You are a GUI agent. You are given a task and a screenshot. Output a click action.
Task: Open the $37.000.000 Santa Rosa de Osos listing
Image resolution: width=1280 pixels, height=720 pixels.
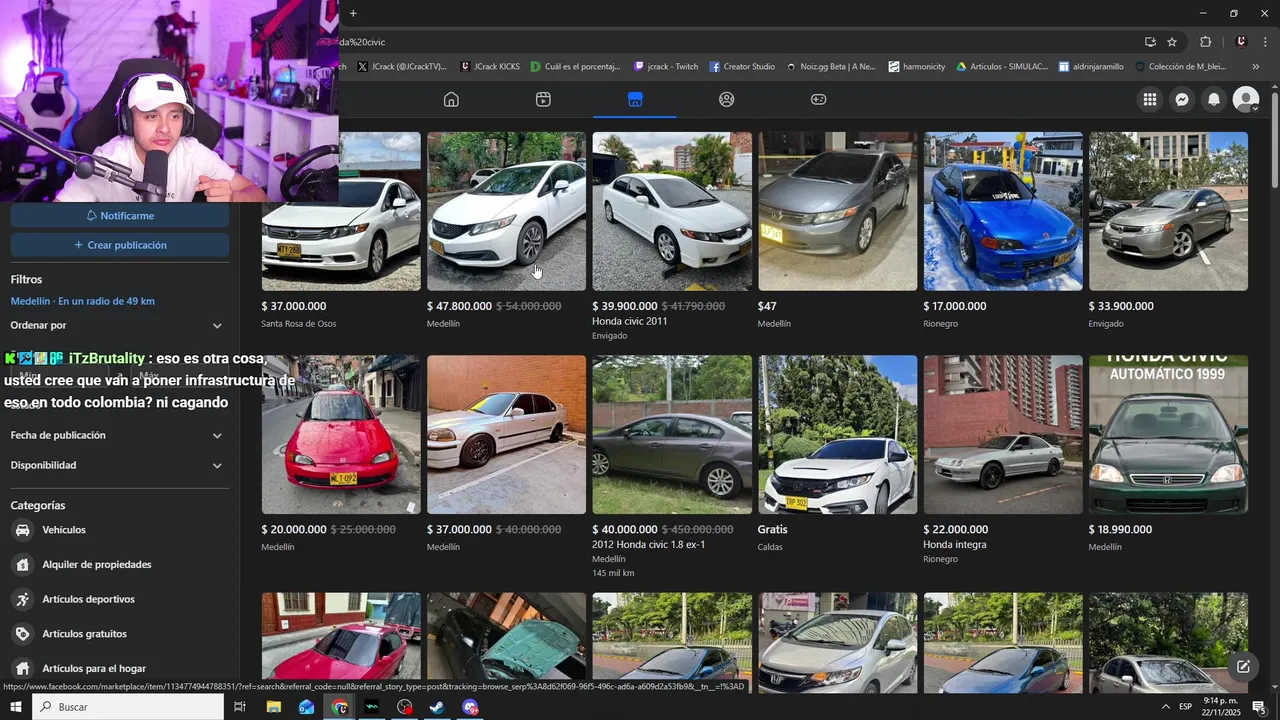pos(341,231)
